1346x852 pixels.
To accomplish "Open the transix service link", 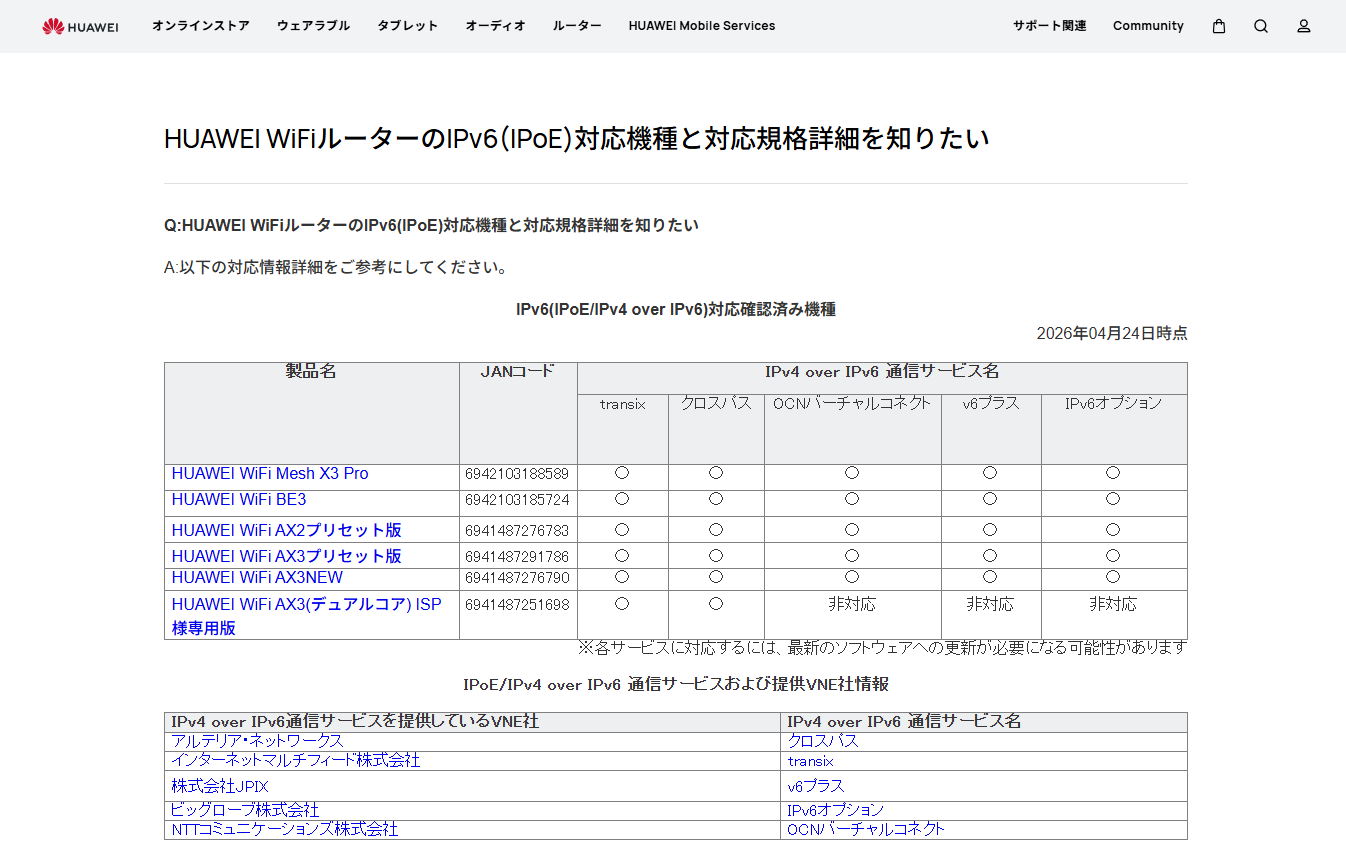I will [x=810, y=761].
